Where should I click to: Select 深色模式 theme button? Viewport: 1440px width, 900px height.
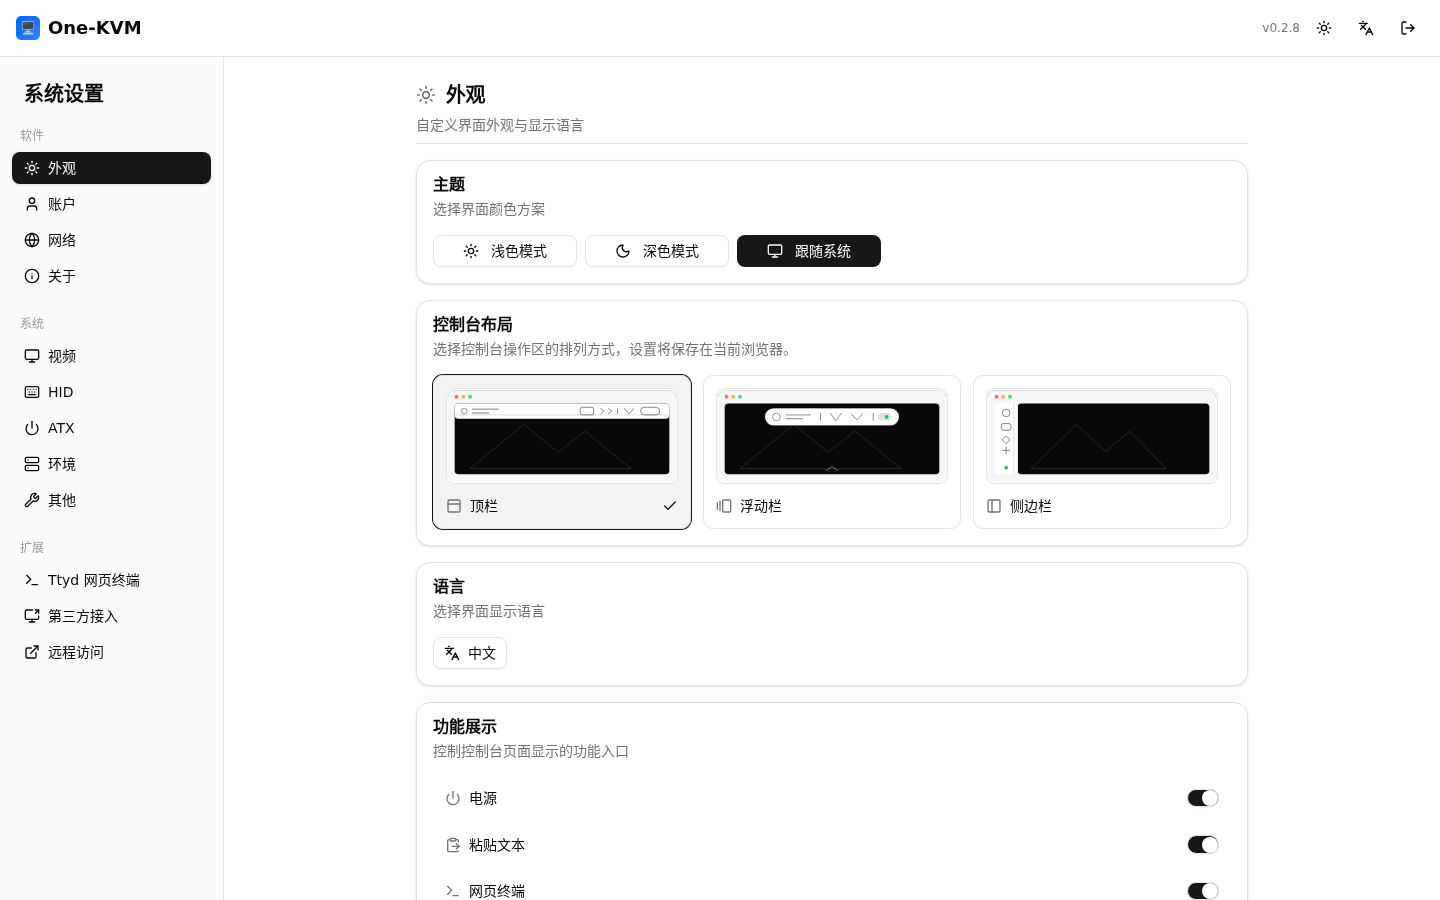click(x=657, y=251)
